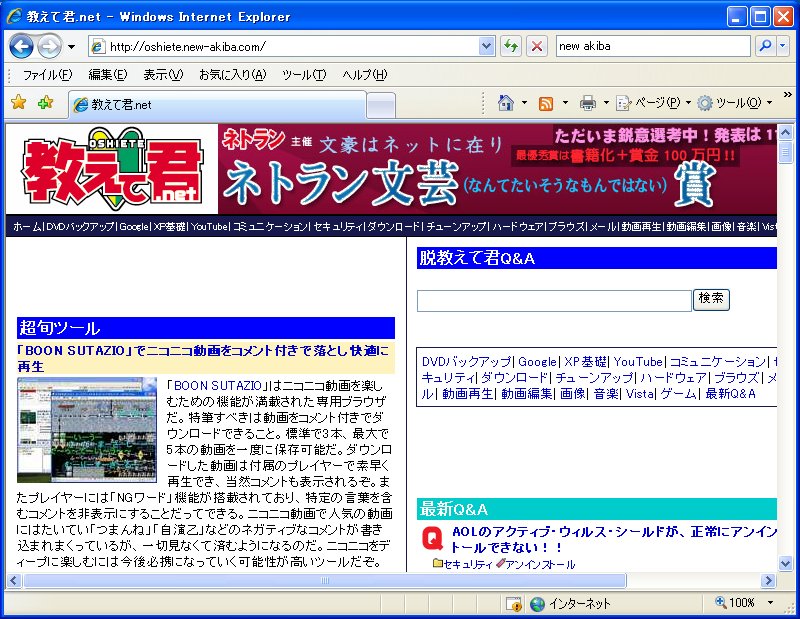Click YouTube in the dark nav bar
The height and width of the screenshot is (619, 800).
tap(209, 226)
